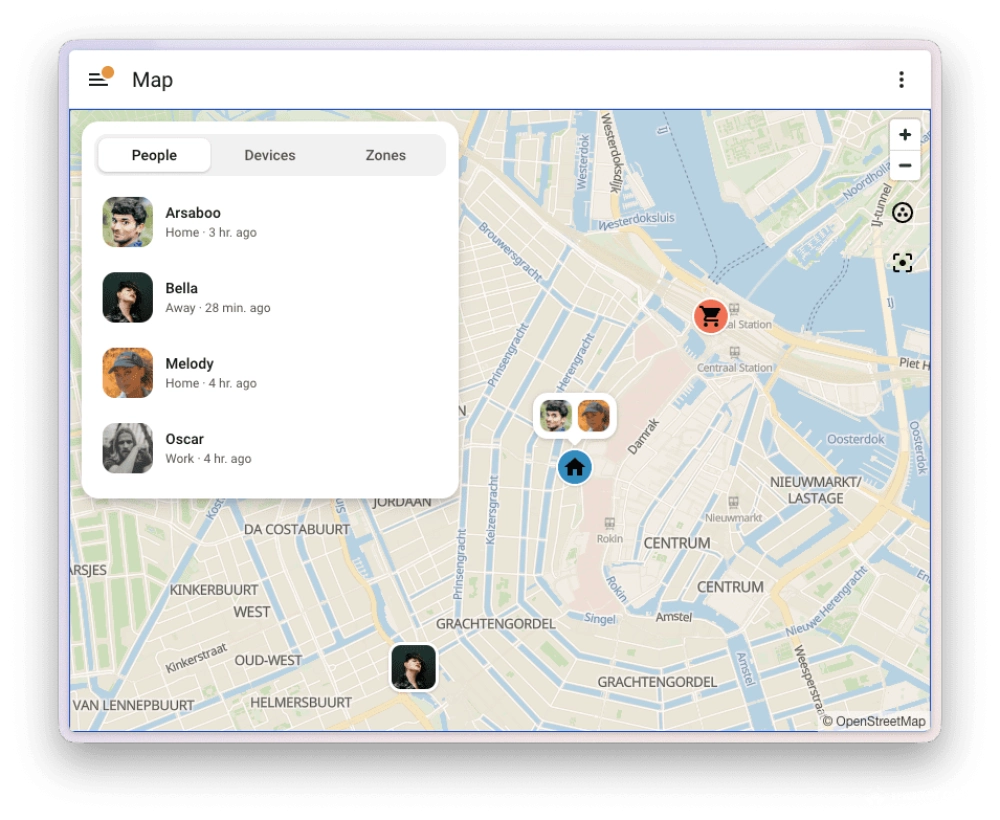Click the blue Home zone marker
Viewport: 1000px width, 820px height.
574,467
